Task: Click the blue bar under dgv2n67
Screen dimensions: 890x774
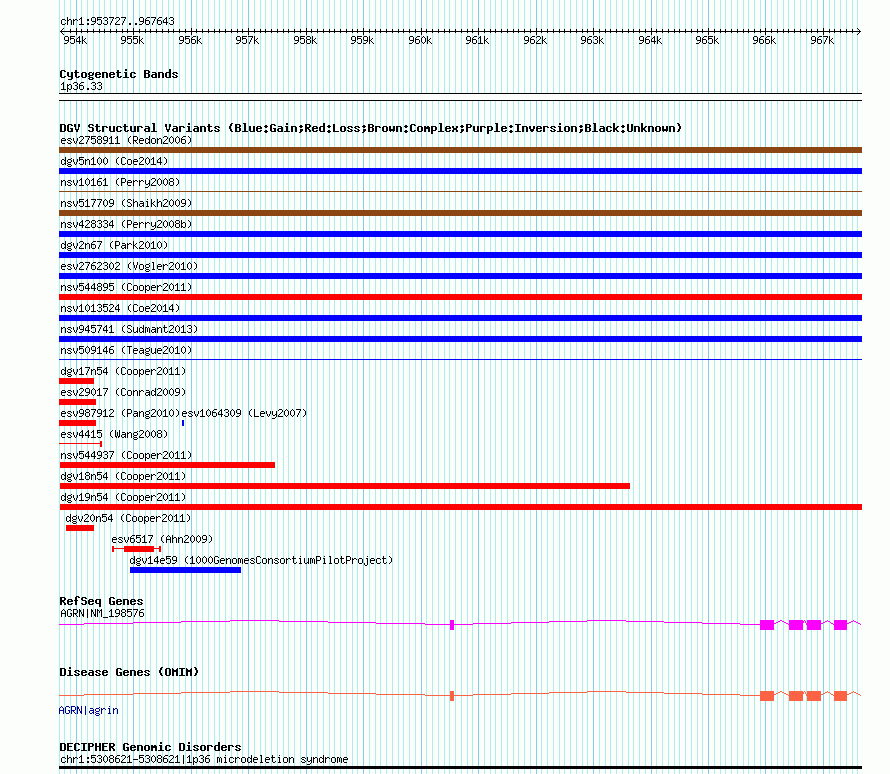Action: click(x=460, y=255)
